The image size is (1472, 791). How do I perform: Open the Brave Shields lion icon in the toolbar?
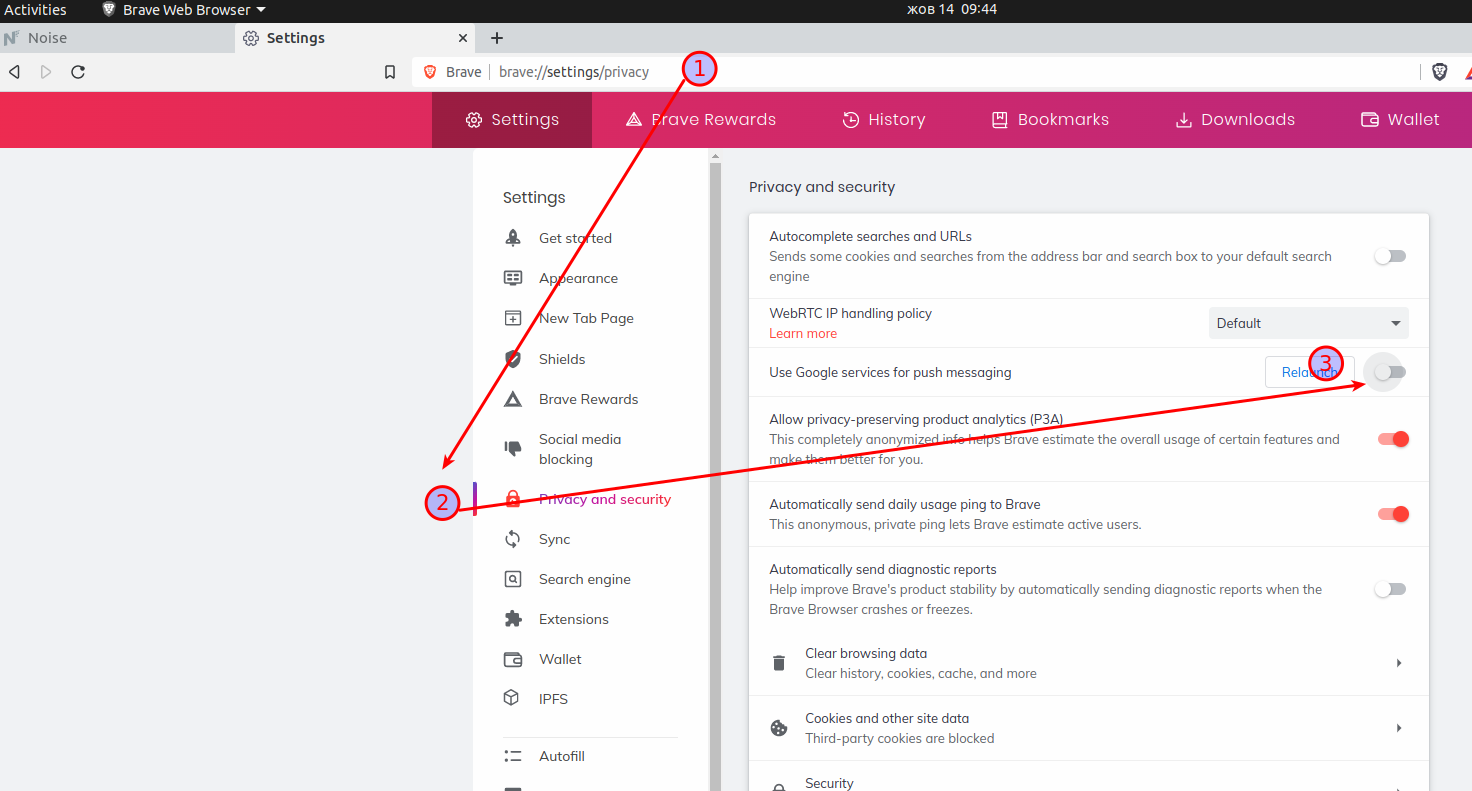coord(1440,71)
